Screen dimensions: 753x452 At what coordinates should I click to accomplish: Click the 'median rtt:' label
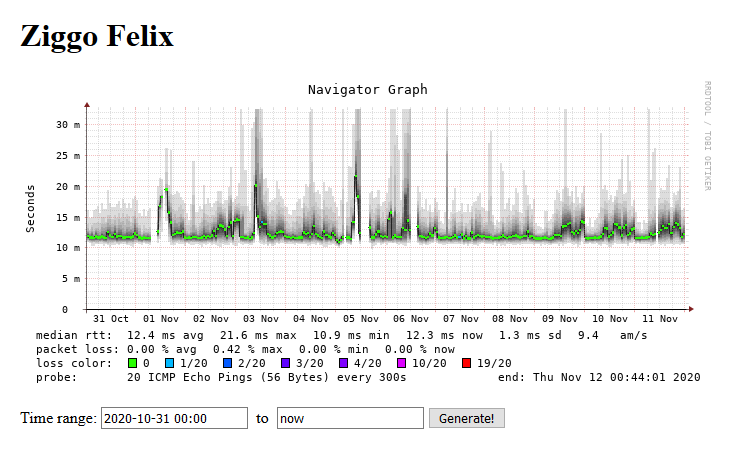[74, 335]
